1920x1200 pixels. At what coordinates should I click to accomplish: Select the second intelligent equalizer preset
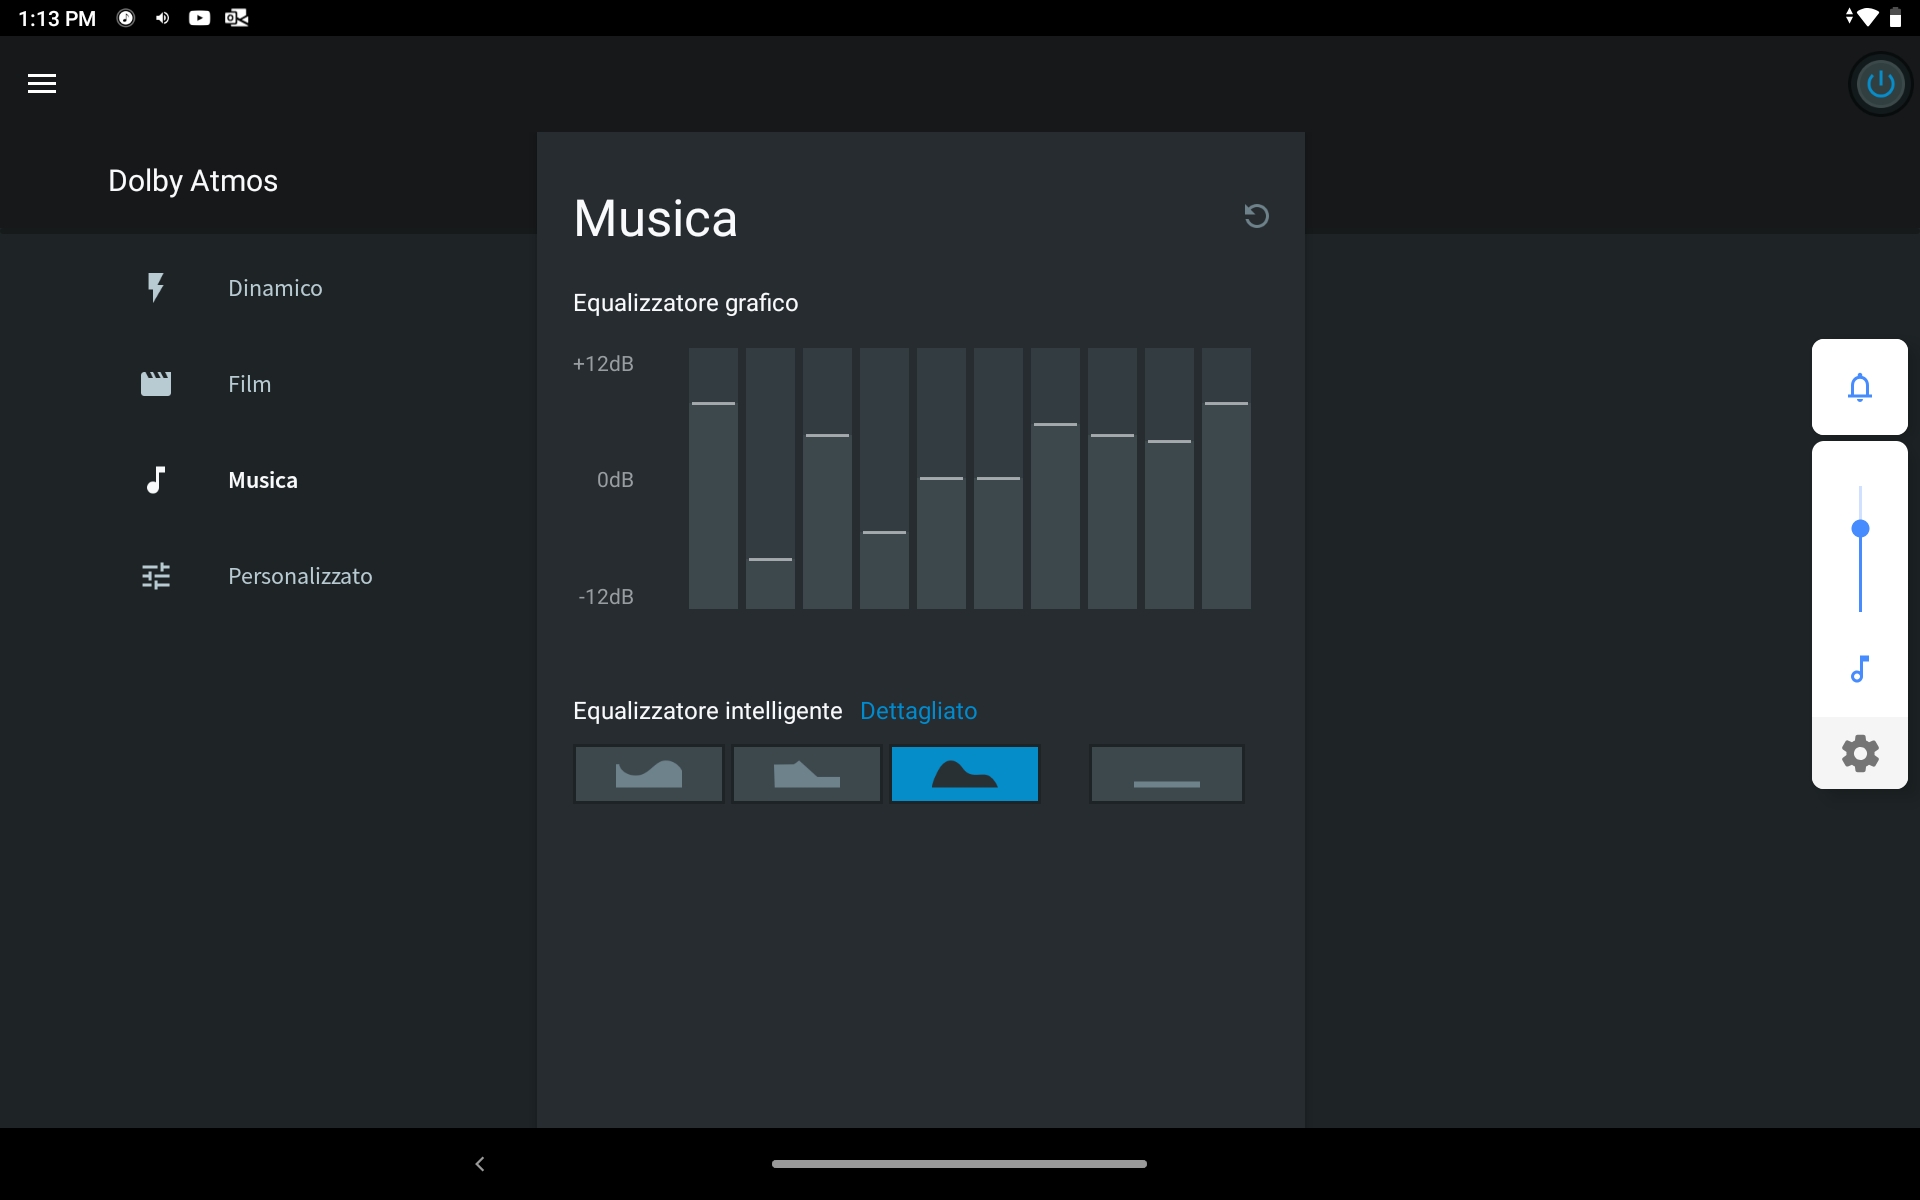806,774
